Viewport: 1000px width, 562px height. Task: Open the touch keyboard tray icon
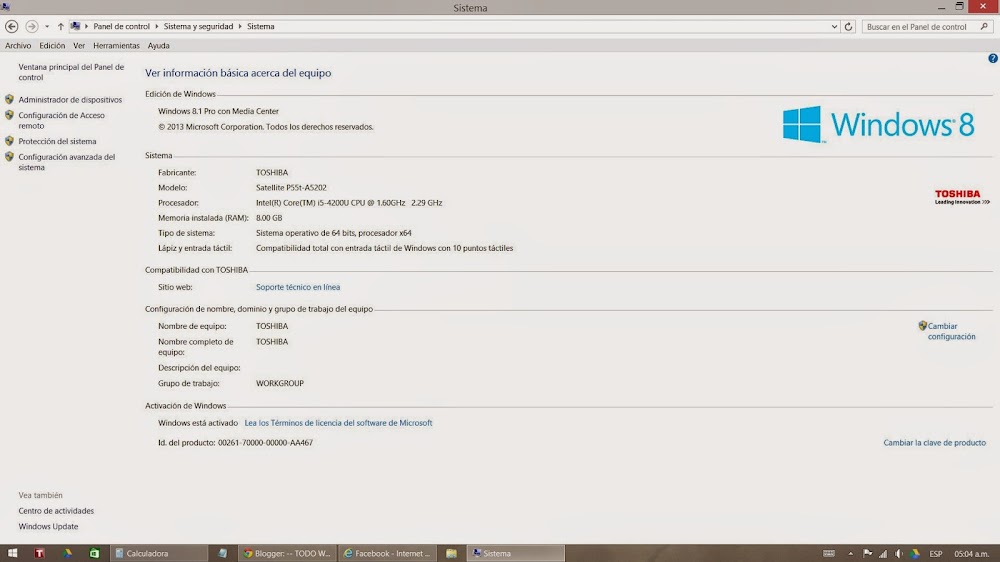828,553
